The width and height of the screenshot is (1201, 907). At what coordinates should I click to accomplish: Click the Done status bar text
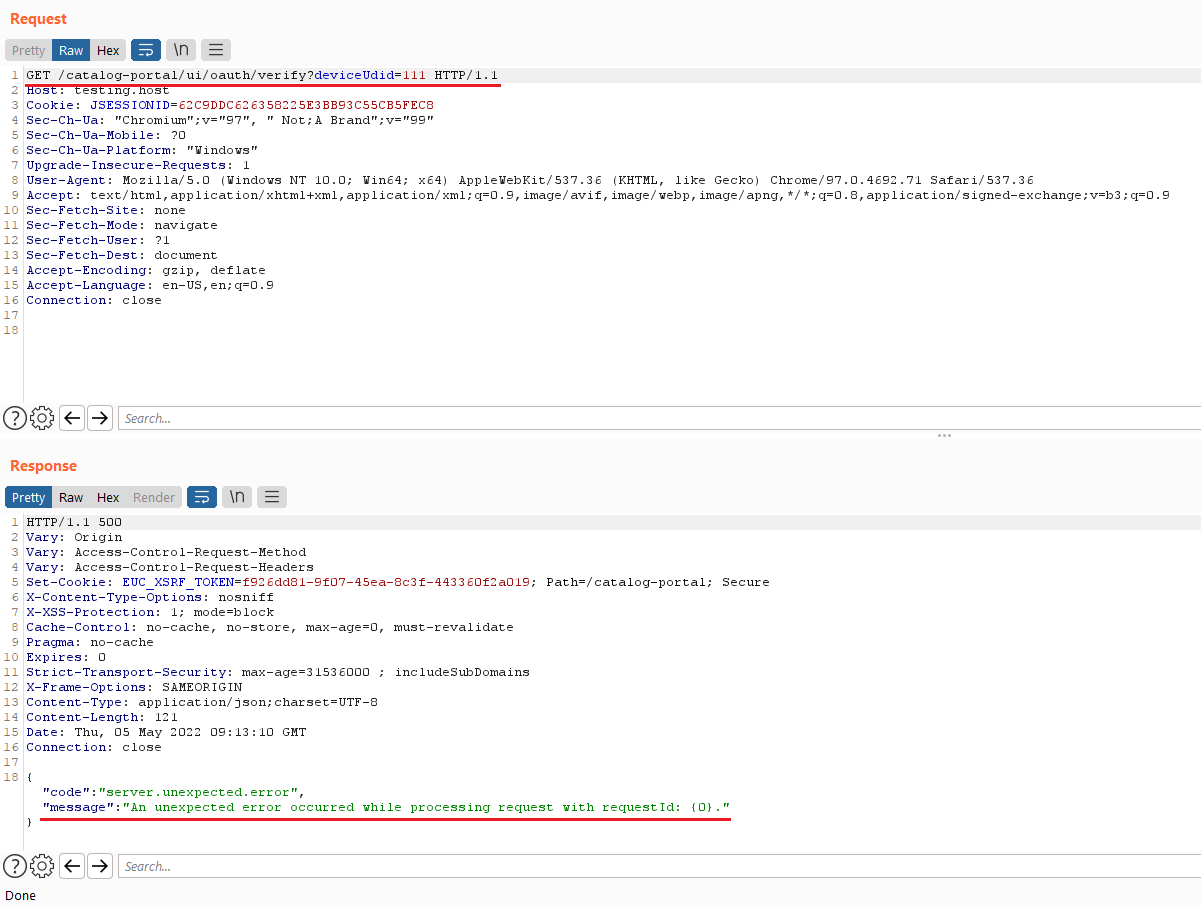20,895
